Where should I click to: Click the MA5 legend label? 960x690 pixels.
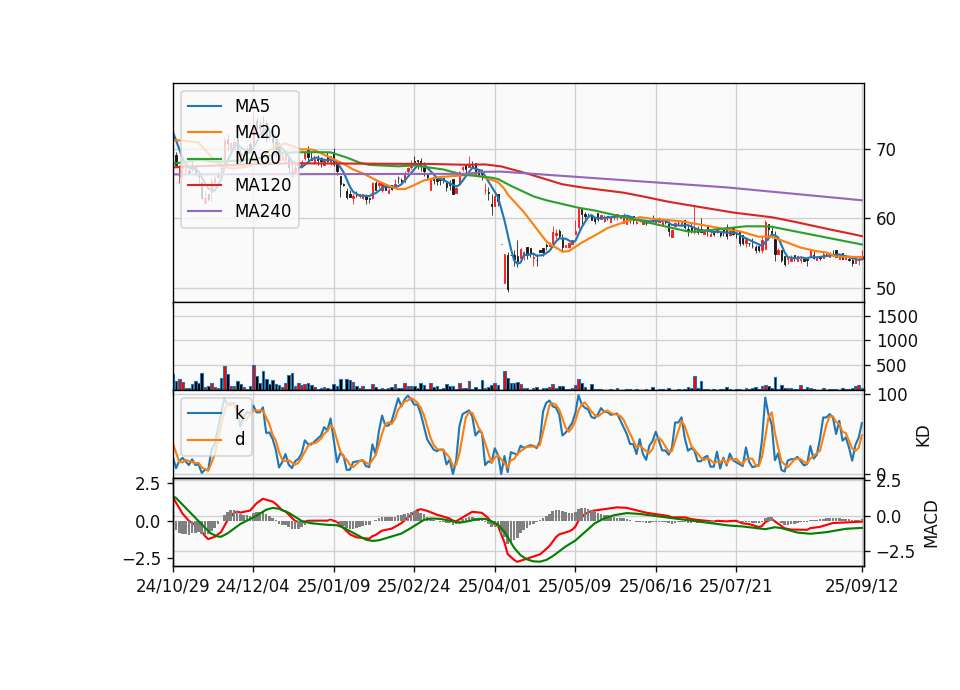pyautogui.click(x=252, y=106)
